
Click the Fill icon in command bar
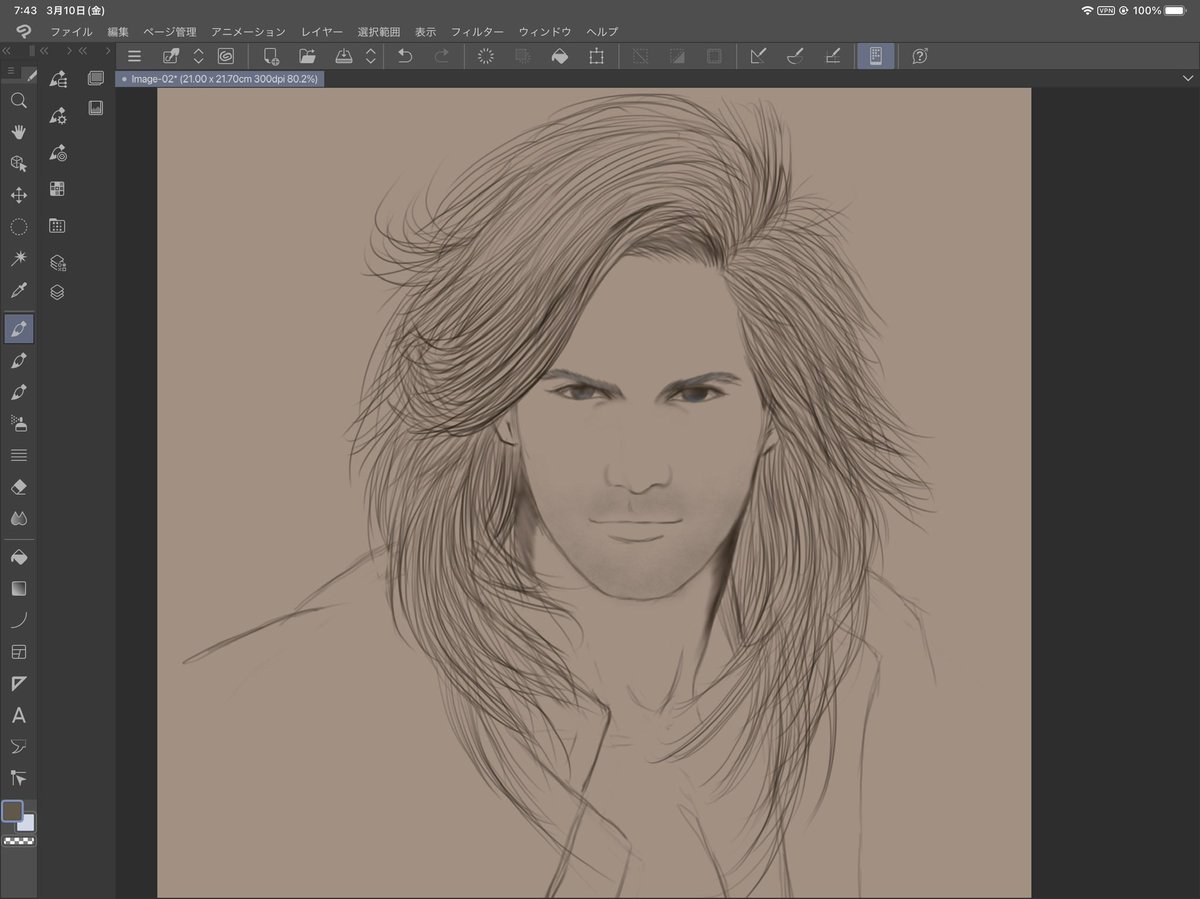point(560,56)
